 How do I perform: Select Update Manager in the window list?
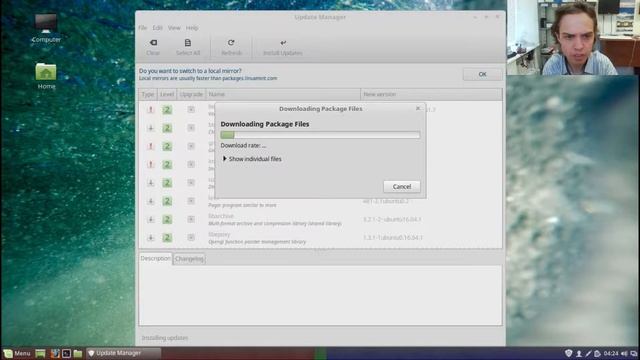click(123, 353)
